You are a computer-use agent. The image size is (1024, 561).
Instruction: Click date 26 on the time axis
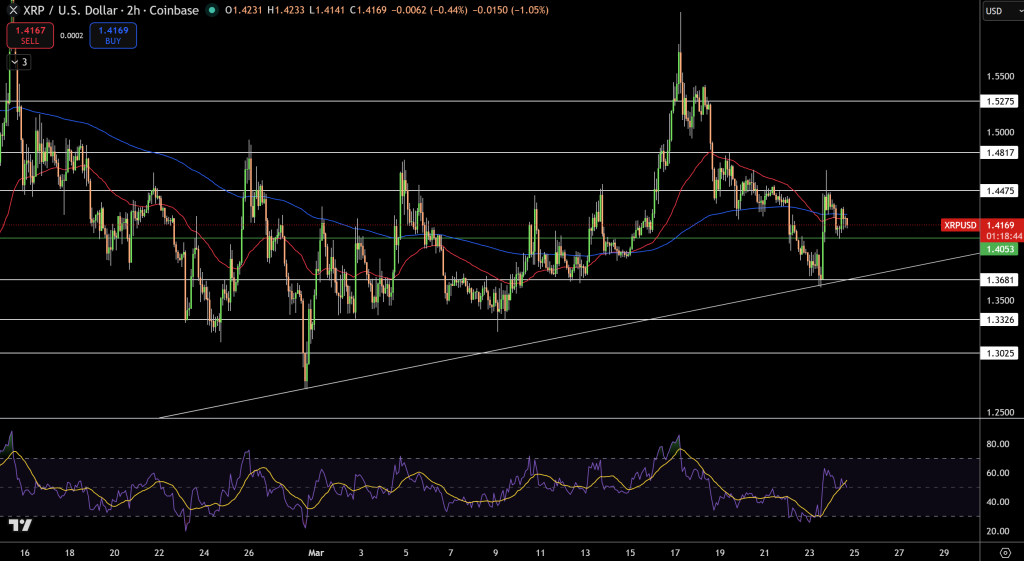(248, 552)
